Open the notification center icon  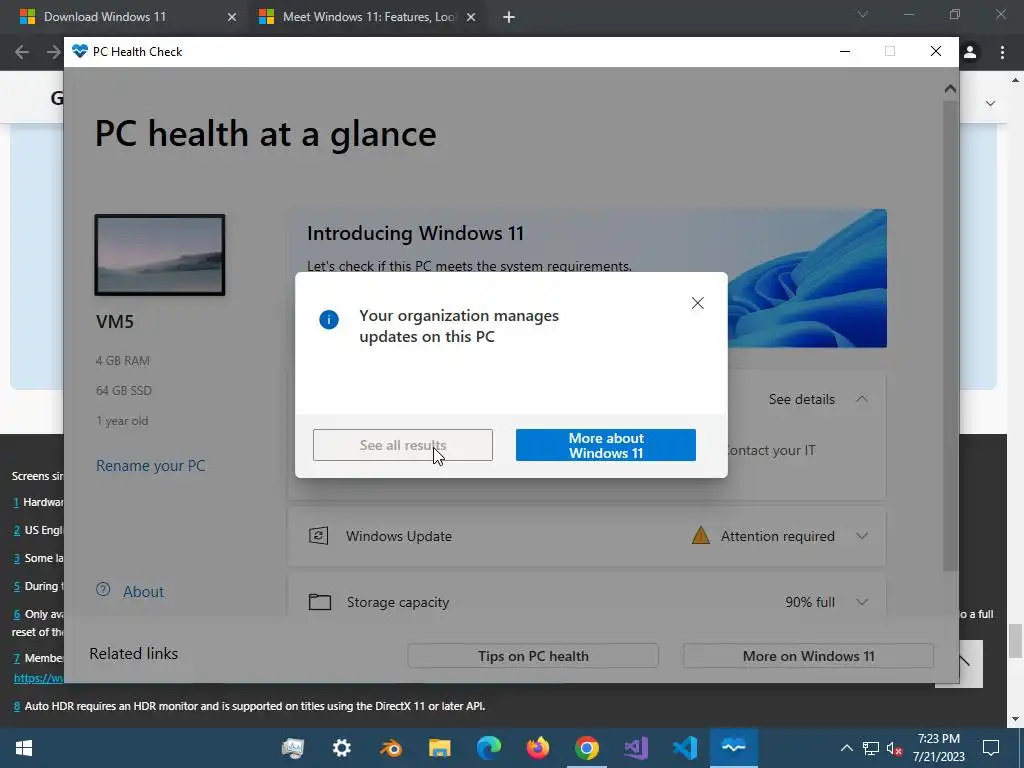991,748
